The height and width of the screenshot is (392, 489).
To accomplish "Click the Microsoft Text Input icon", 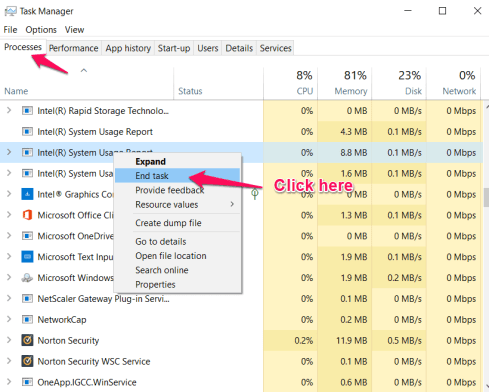I will tap(27, 257).
